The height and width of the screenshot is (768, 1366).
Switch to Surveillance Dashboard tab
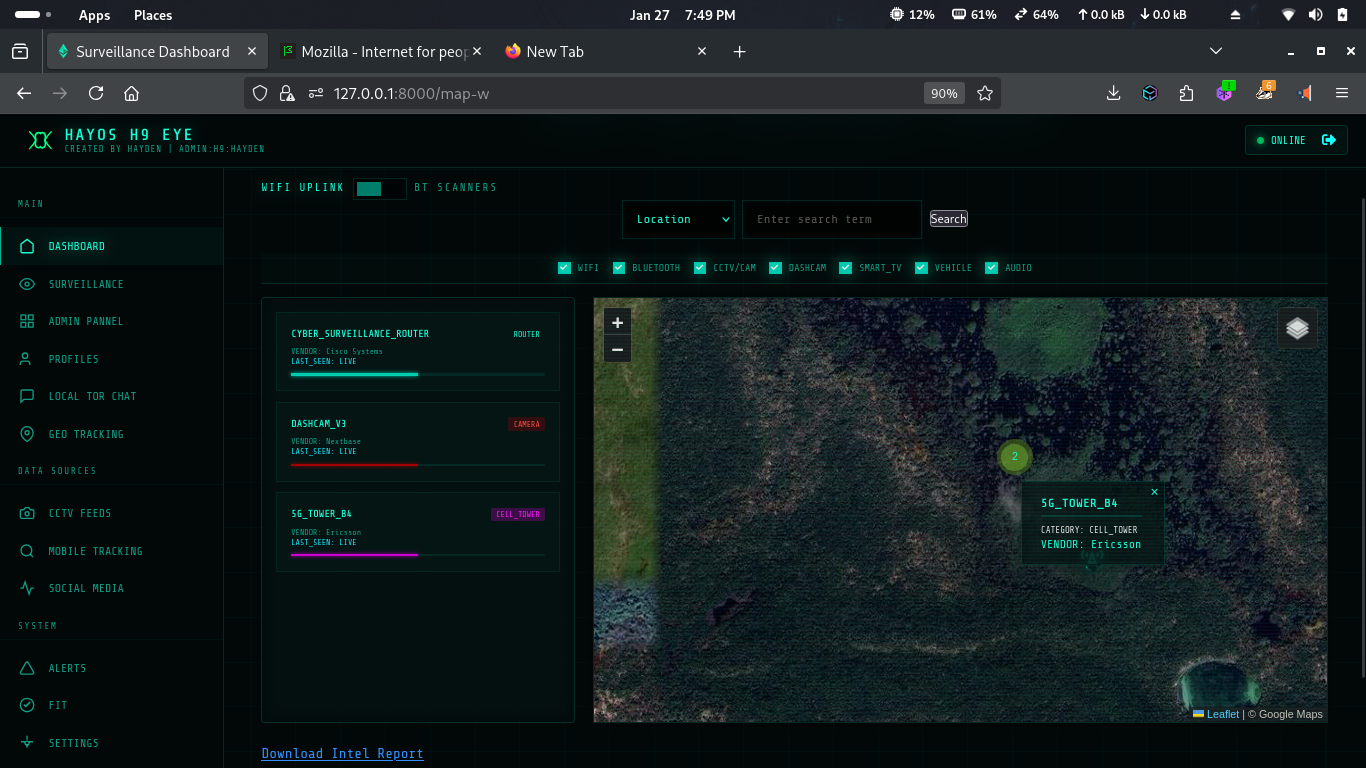pos(157,51)
